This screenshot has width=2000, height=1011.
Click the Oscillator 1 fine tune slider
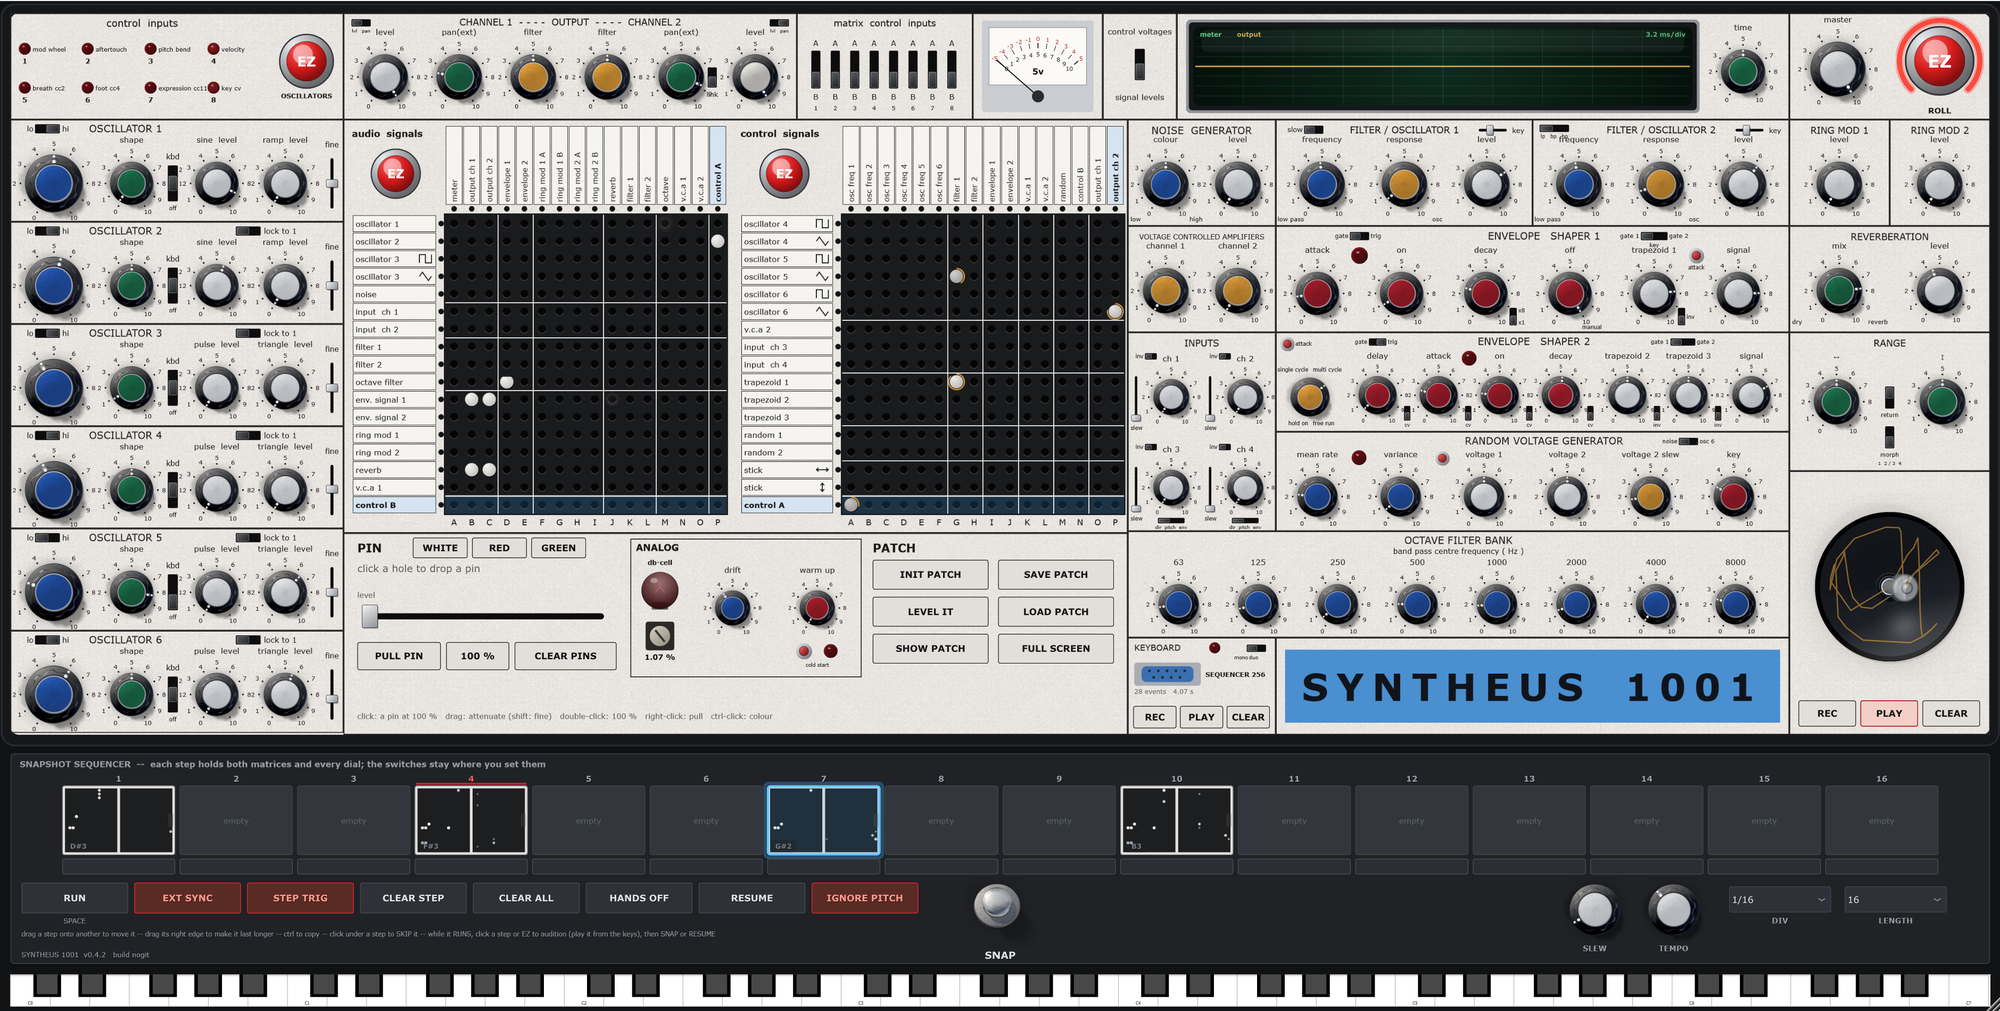click(332, 184)
